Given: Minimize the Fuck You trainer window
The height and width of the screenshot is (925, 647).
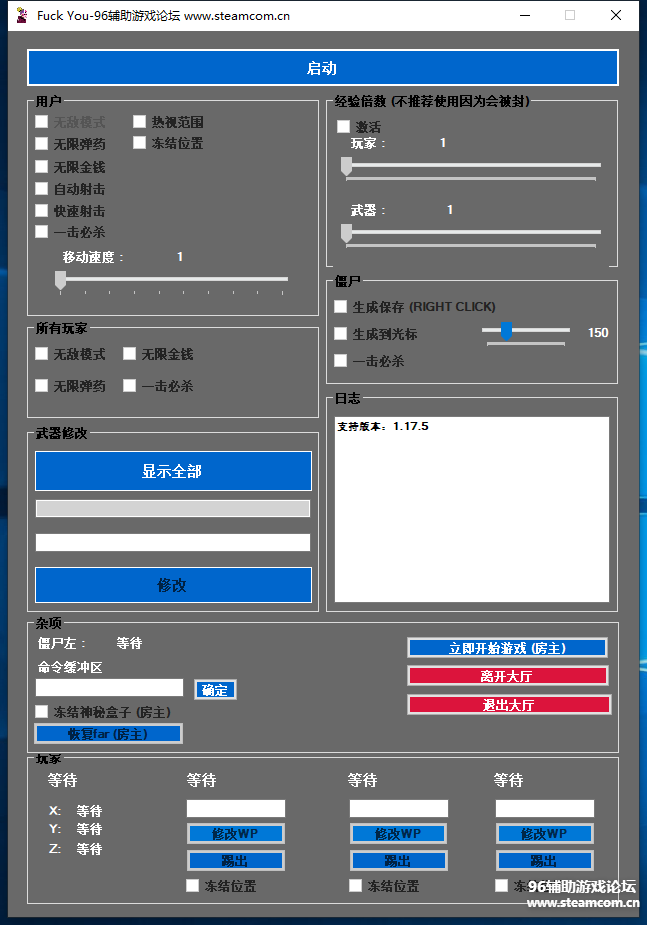Looking at the screenshot, I should pyautogui.click(x=525, y=15).
